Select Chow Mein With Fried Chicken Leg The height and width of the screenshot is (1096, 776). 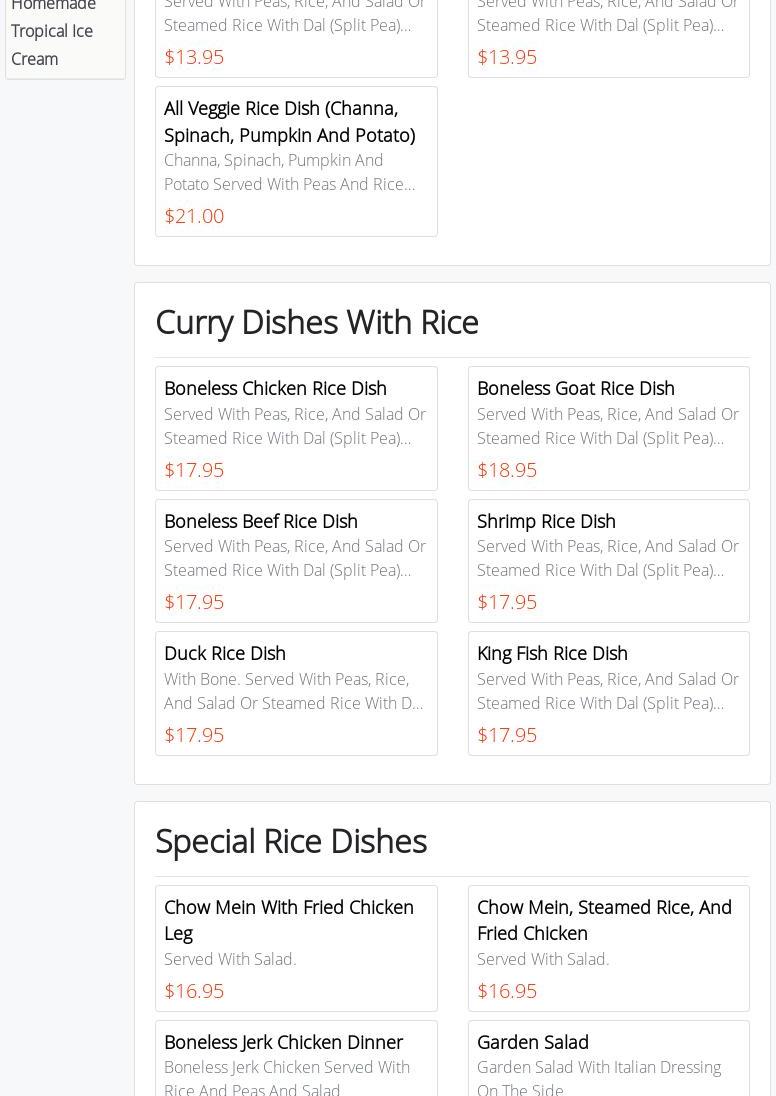(288, 919)
